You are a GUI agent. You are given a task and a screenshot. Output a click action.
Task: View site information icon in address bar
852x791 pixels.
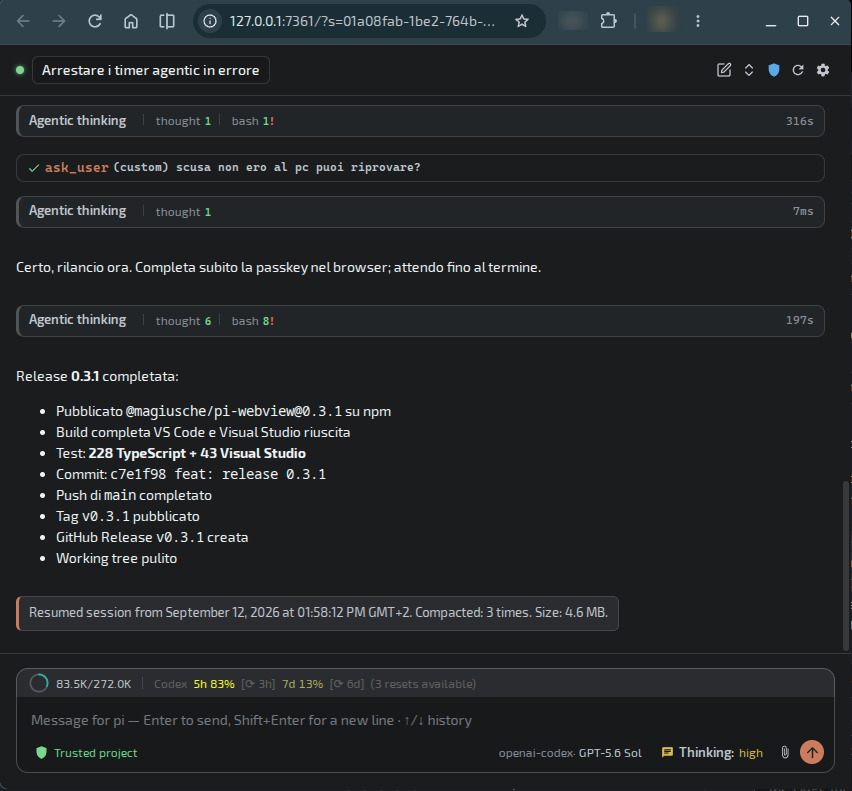(210, 21)
